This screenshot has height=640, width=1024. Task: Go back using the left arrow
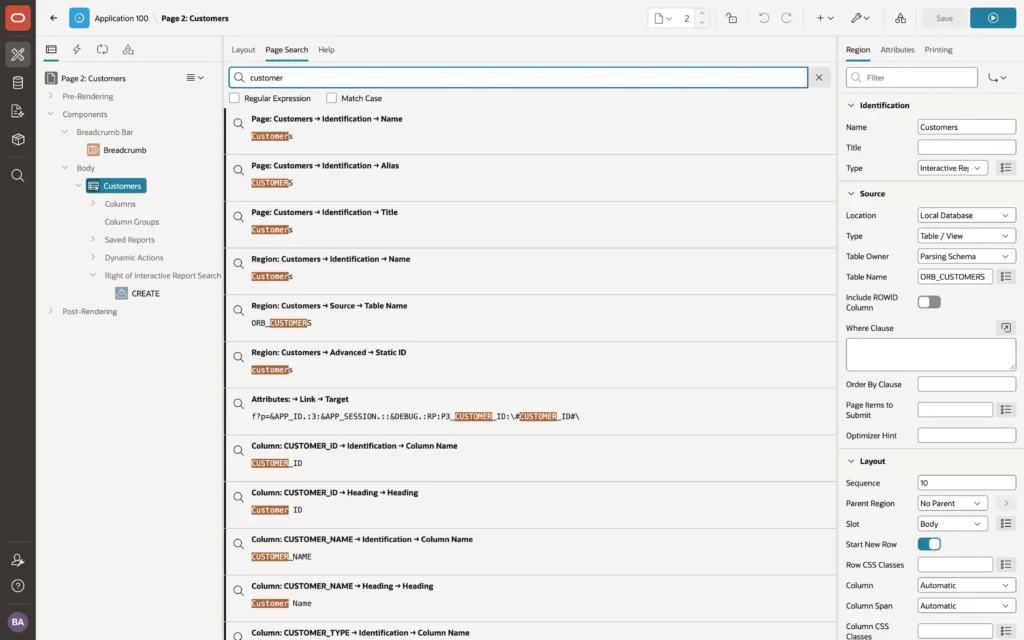[x=54, y=18]
